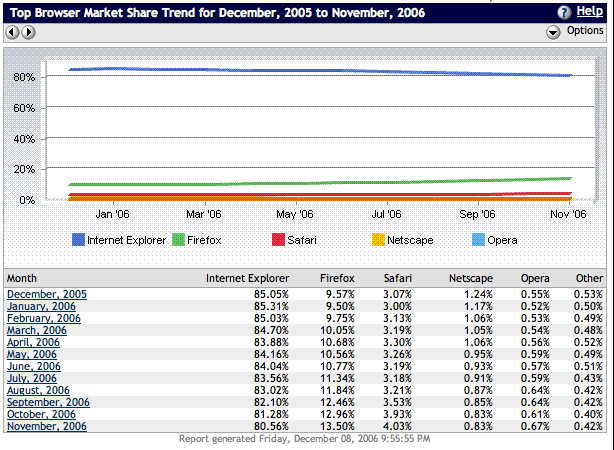Click the previous period arrow icon

click(13, 32)
